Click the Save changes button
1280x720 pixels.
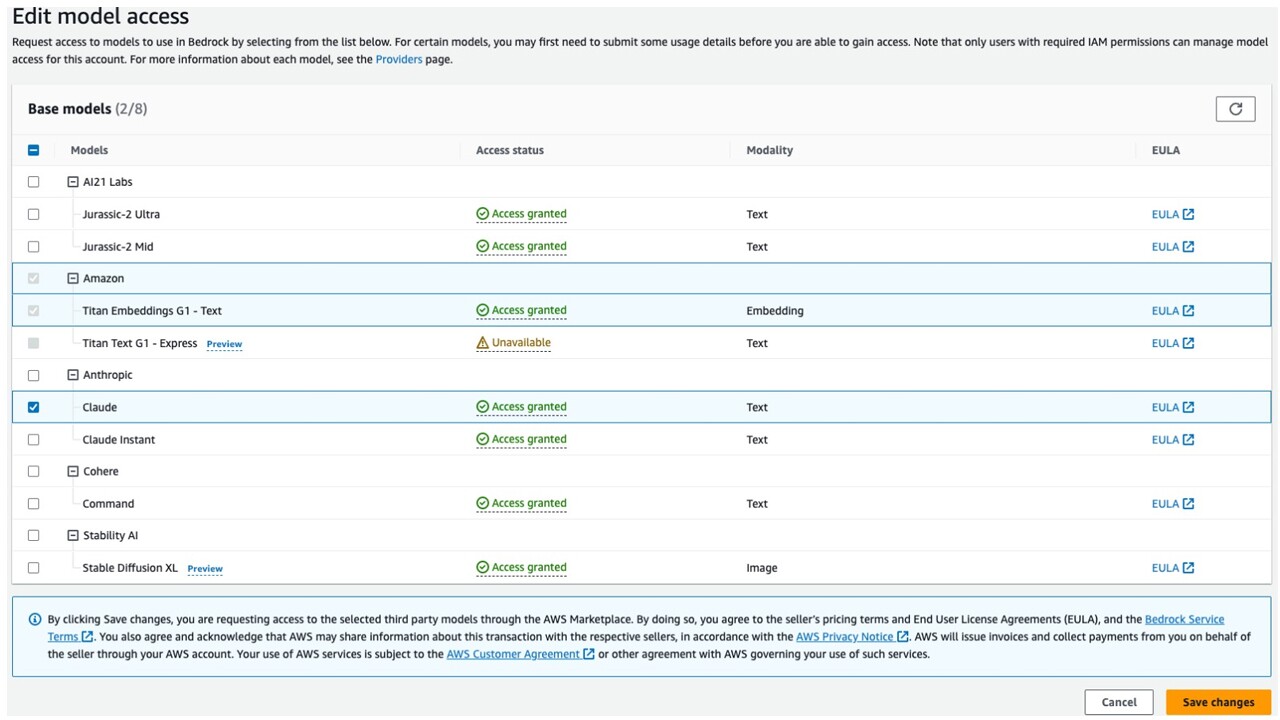pos(1217,702)
